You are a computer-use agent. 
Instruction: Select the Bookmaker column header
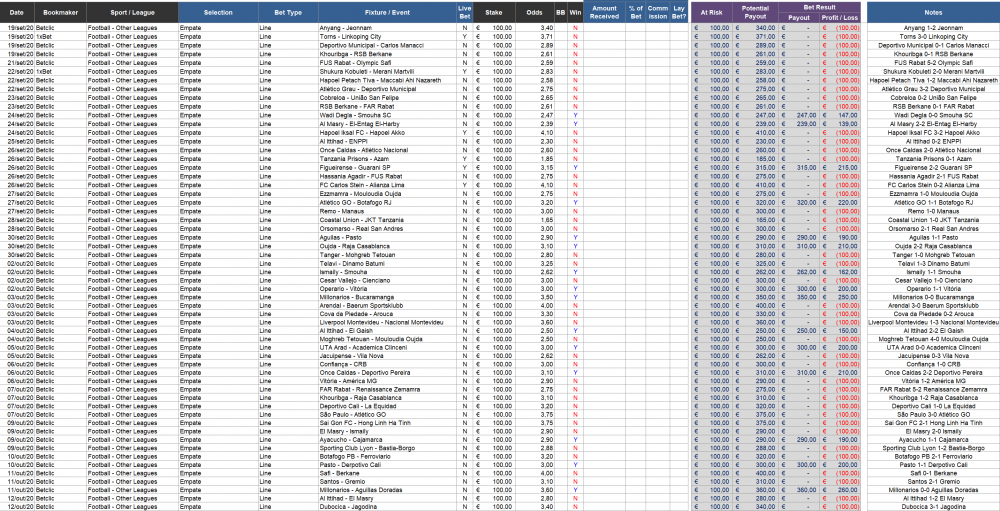click(x=61, y=12)
